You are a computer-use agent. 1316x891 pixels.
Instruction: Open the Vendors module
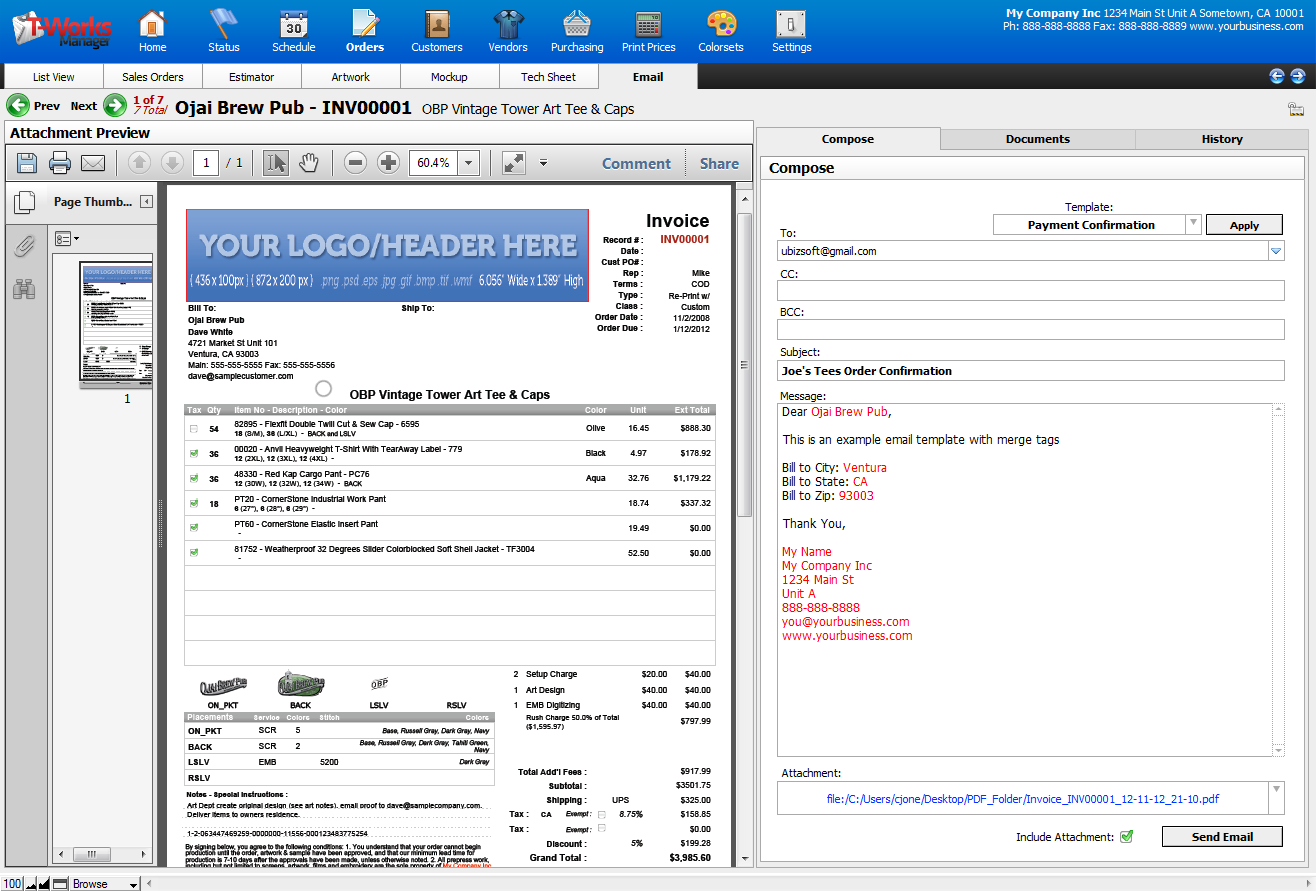coord(508,30)
